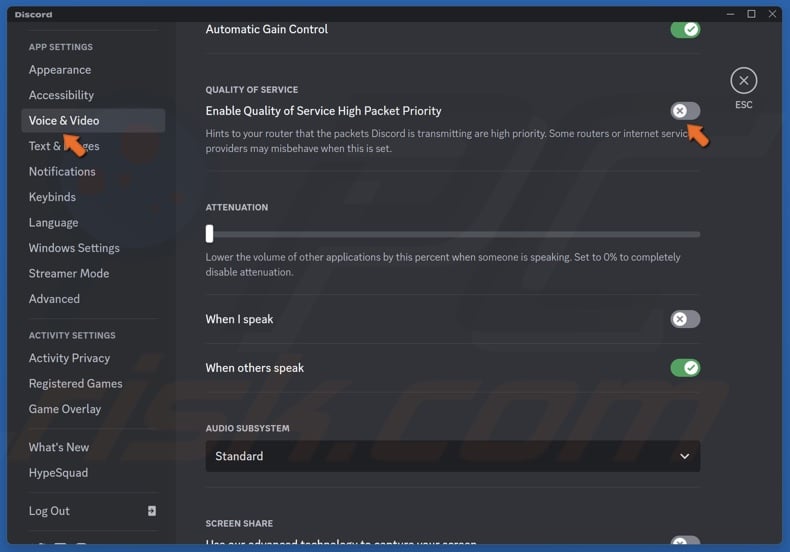Turn on the When I speak switch
Image resolution: width=790 pixels, height=552 pixels.
[685, 319]
